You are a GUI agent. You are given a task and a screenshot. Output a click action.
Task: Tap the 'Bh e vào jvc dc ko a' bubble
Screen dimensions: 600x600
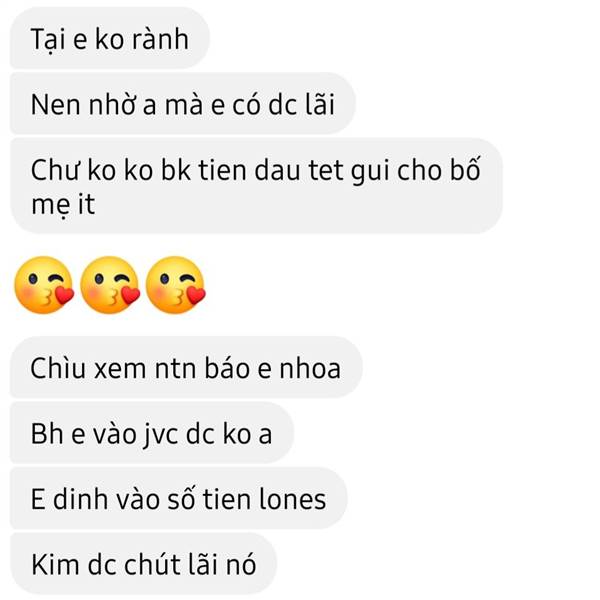click(x=152, y=433)
